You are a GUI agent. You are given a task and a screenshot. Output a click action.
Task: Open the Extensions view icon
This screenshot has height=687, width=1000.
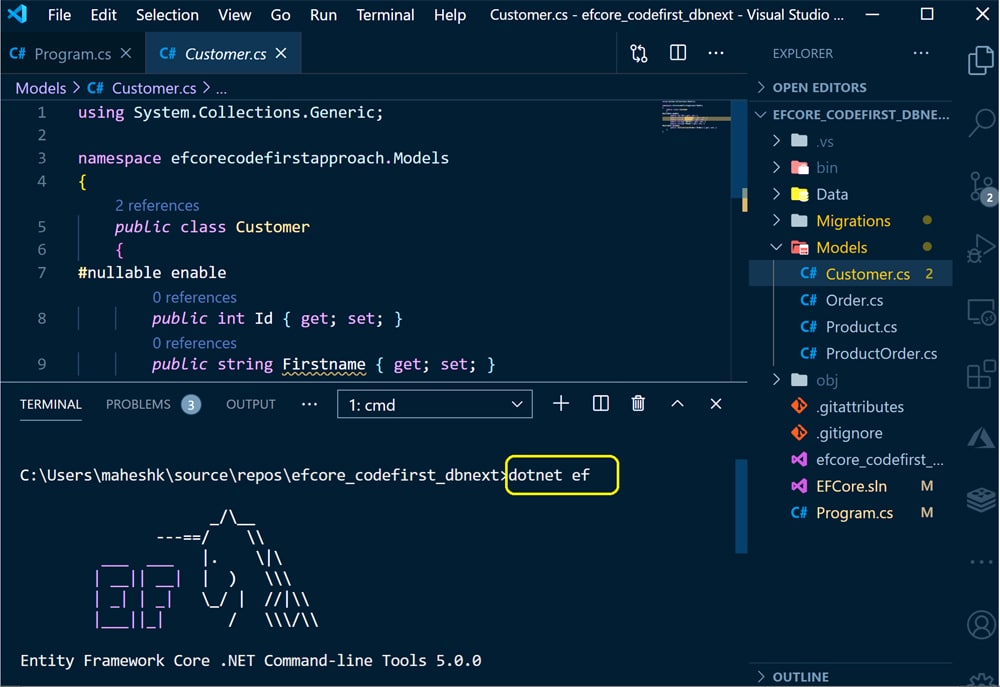979,375
